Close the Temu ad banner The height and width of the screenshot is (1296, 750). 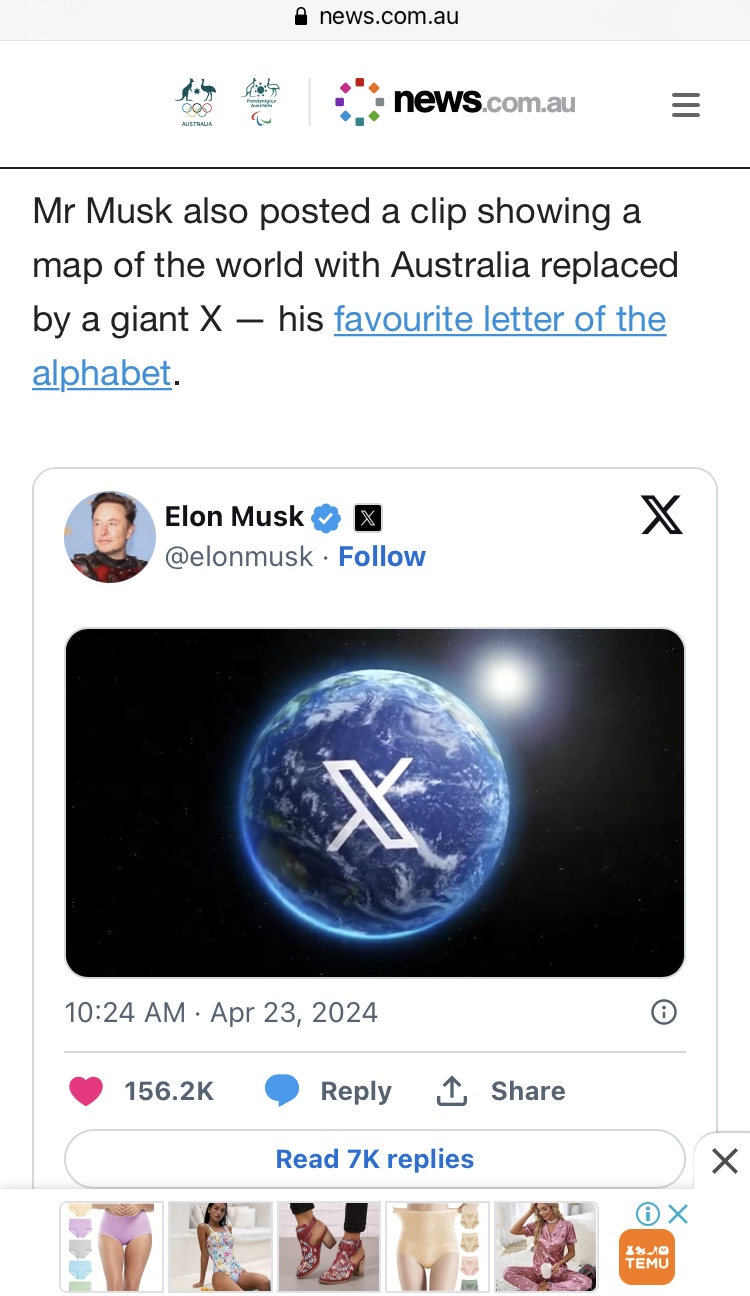678,1214
